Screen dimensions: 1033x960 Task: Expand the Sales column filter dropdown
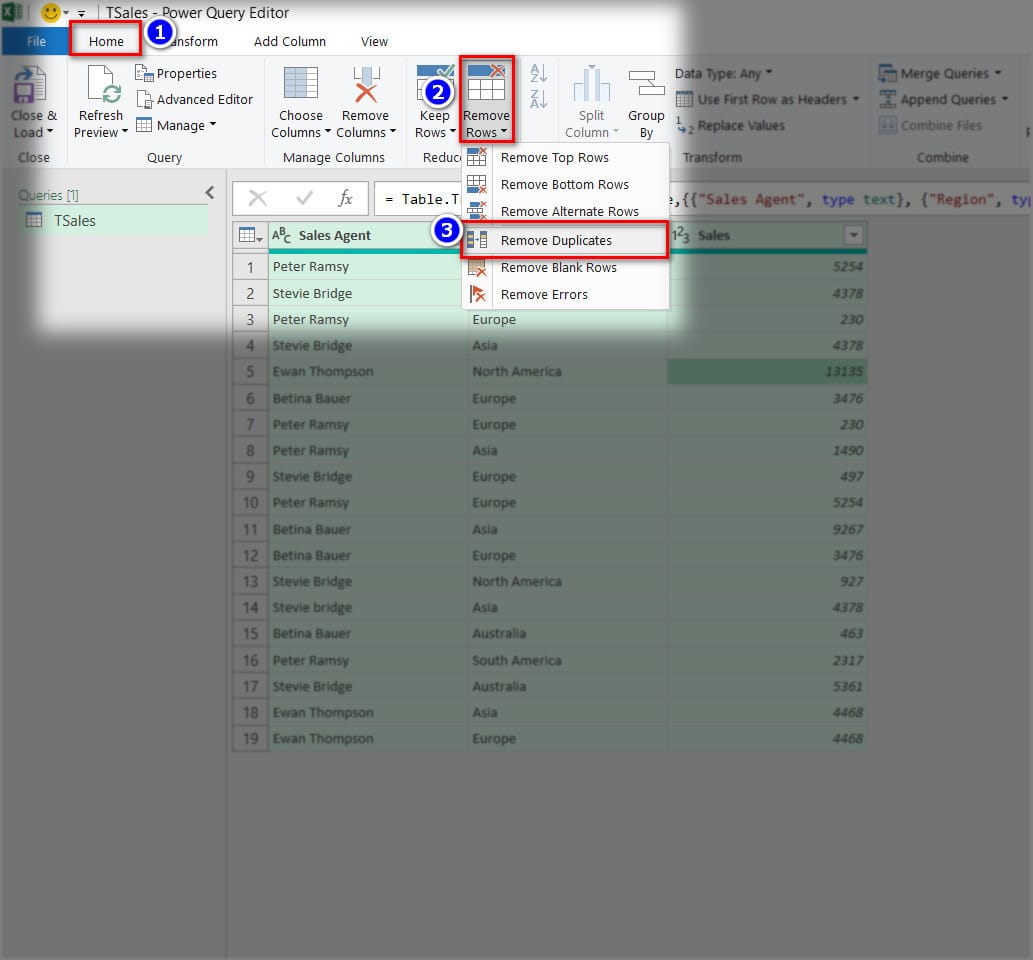coord(853,235)
